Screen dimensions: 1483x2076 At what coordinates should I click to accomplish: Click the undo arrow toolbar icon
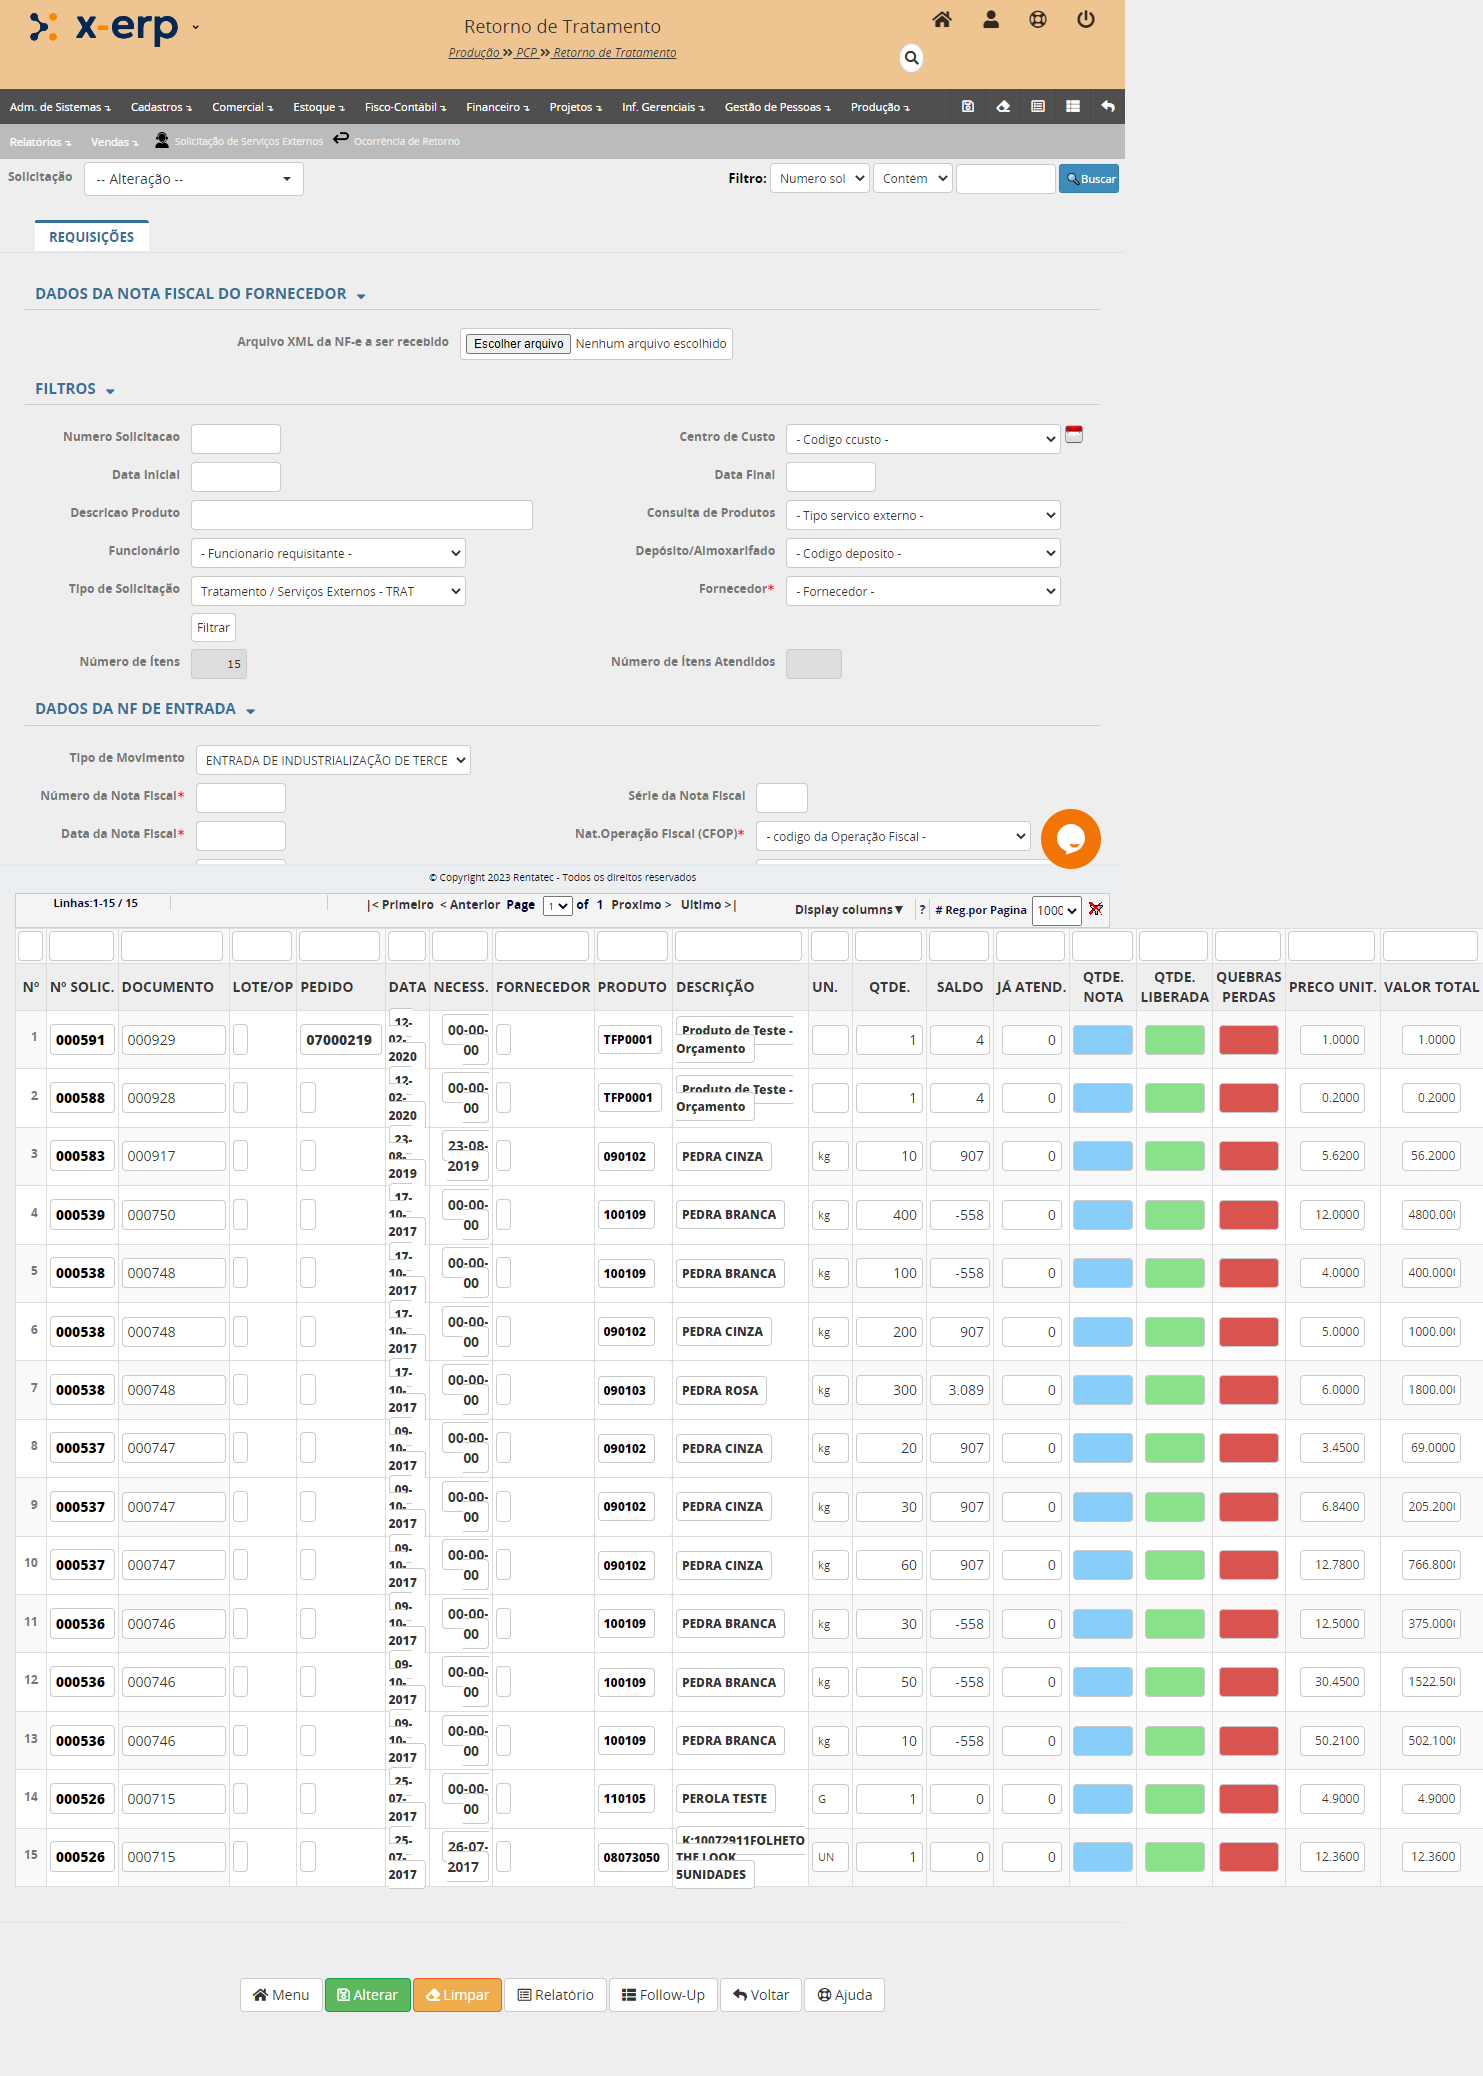[x=1108, y=106]
